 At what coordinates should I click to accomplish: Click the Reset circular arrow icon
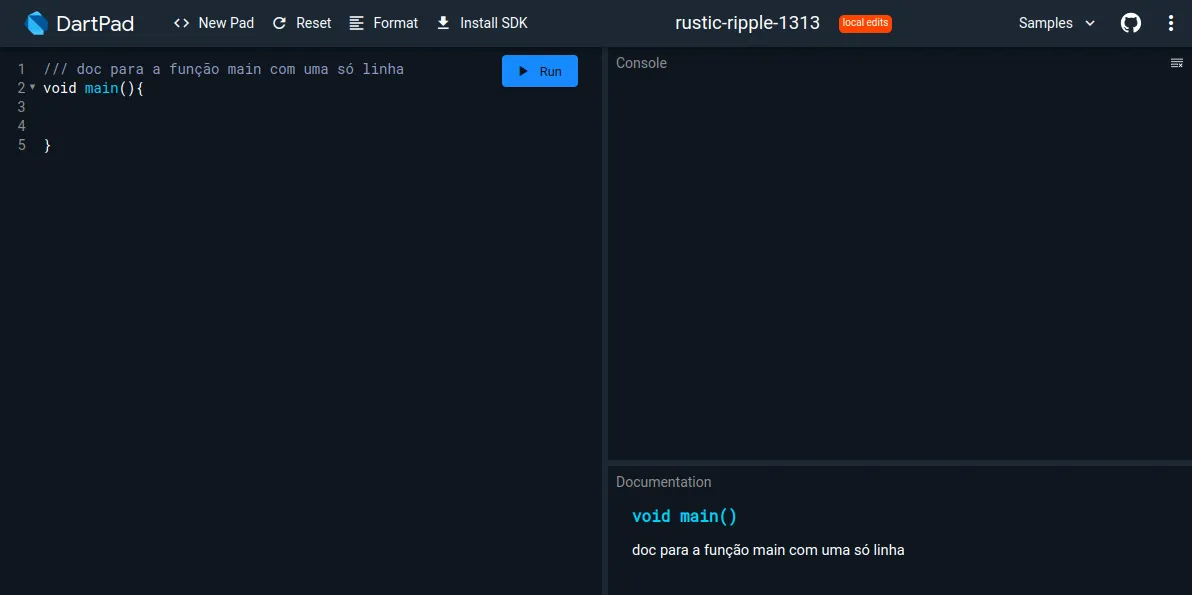pyautogui.click(x=280, y=24)
